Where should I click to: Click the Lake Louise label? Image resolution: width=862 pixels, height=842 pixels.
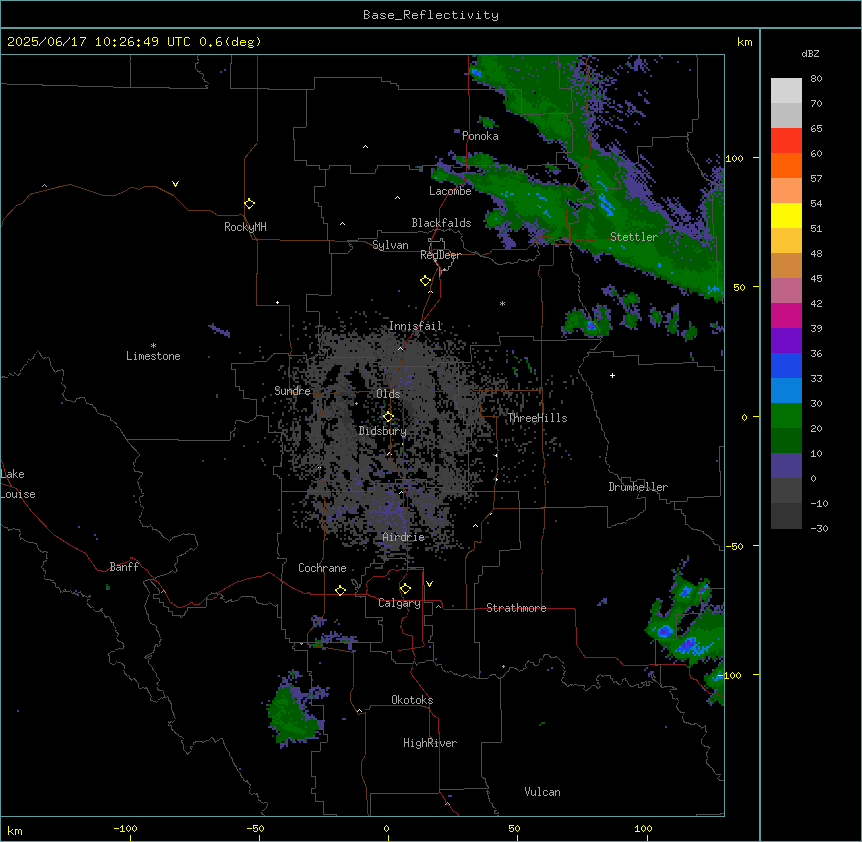(x=18, y=484)
